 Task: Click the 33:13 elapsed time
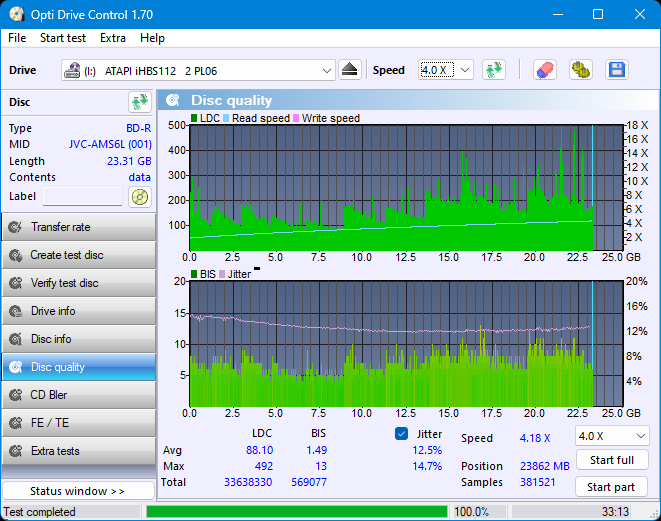point(615,512)
